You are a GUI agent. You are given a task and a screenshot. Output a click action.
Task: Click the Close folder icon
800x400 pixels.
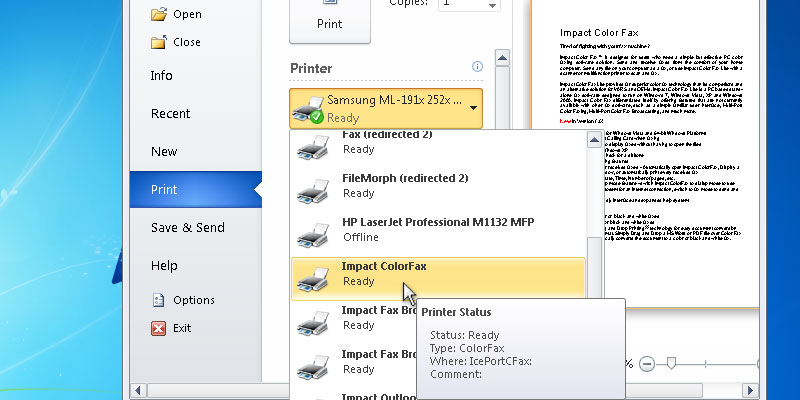(x=157, y=42)
